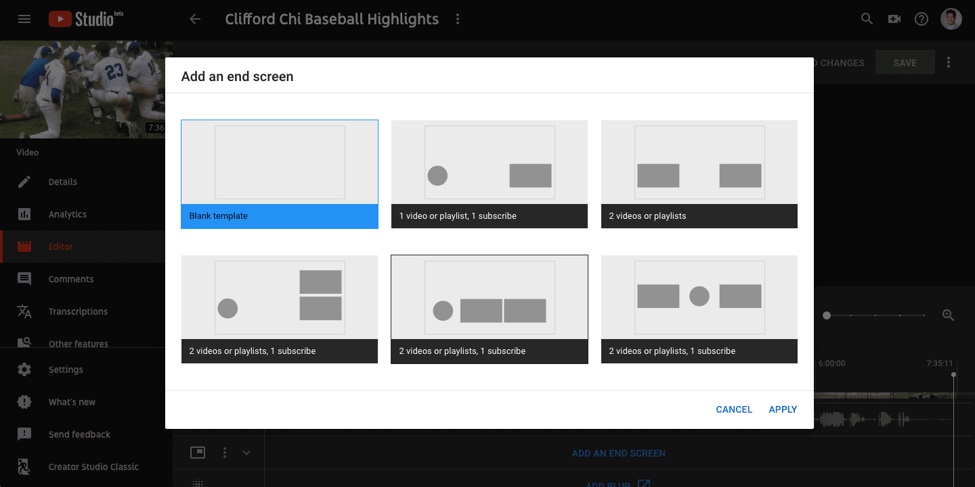Click the create video camera icon
This screenshot has height=487, width=975.
(x=894, y=19)
